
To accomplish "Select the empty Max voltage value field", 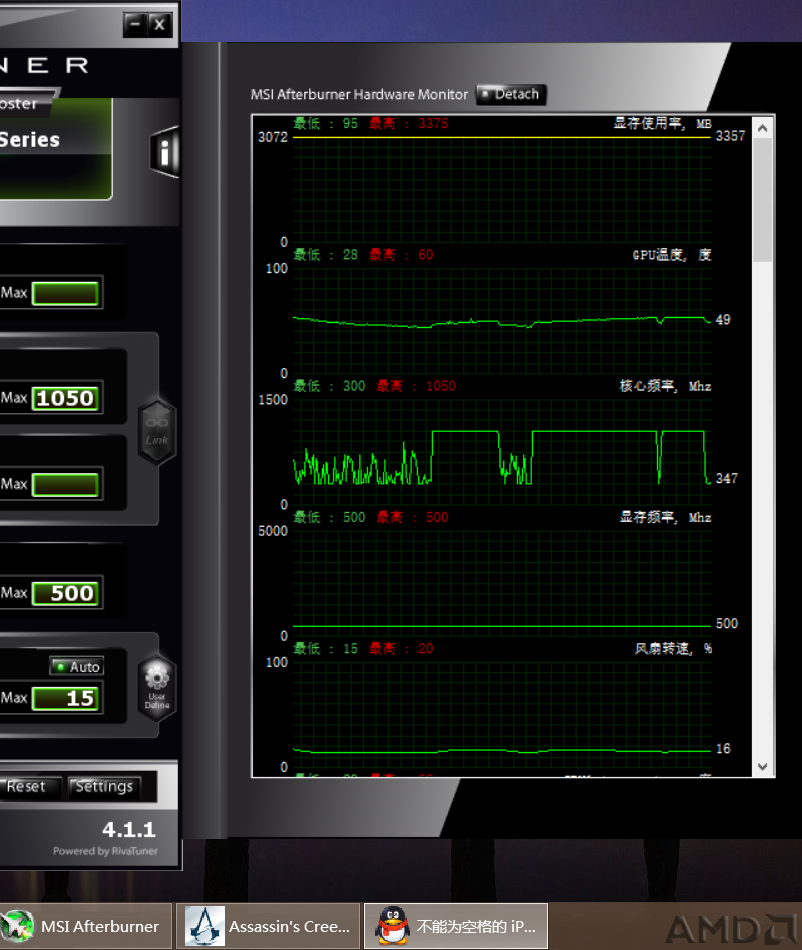I will pyautogui.click(x=65, y=293).
